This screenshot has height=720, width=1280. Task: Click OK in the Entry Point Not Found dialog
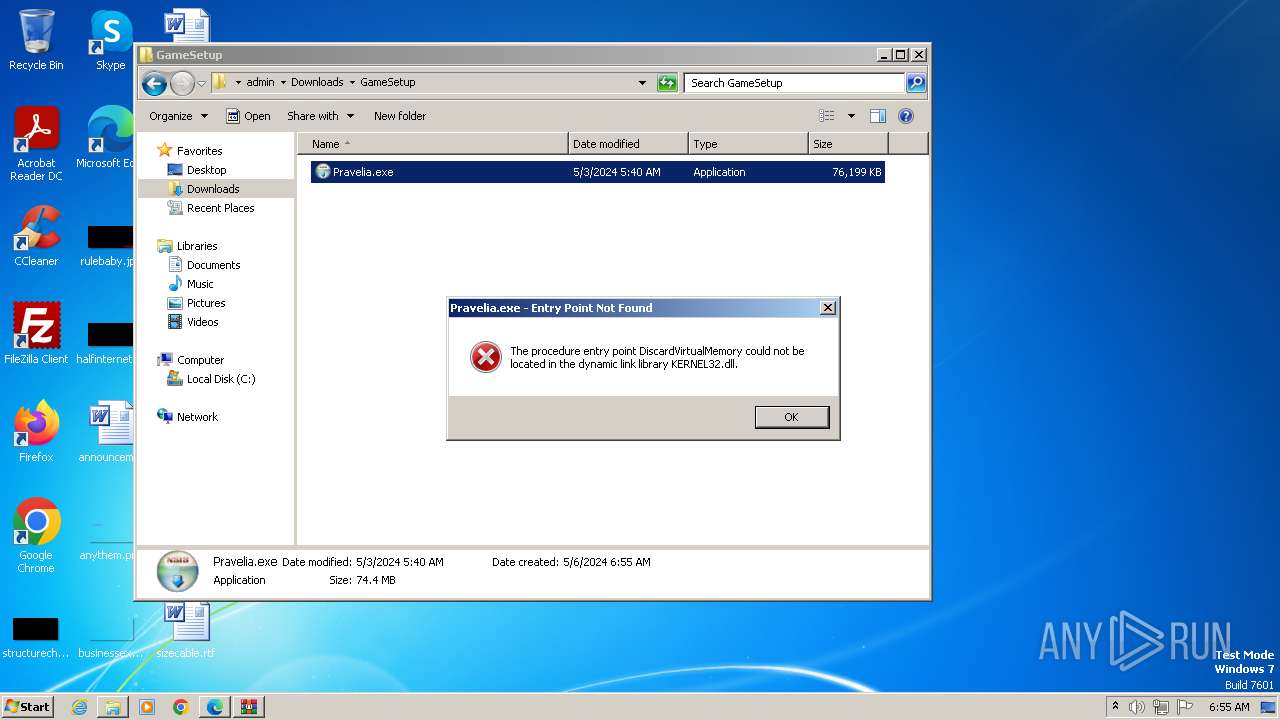(x=791, y=417)
